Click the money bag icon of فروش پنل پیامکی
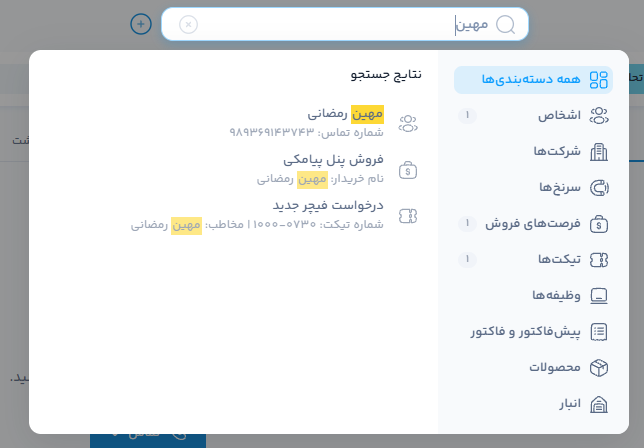 click(408, 170)
